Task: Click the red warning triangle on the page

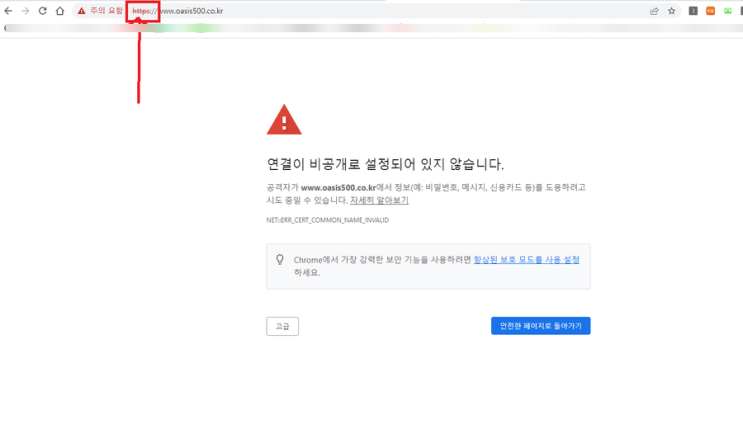Action: [x=284, y=120]
